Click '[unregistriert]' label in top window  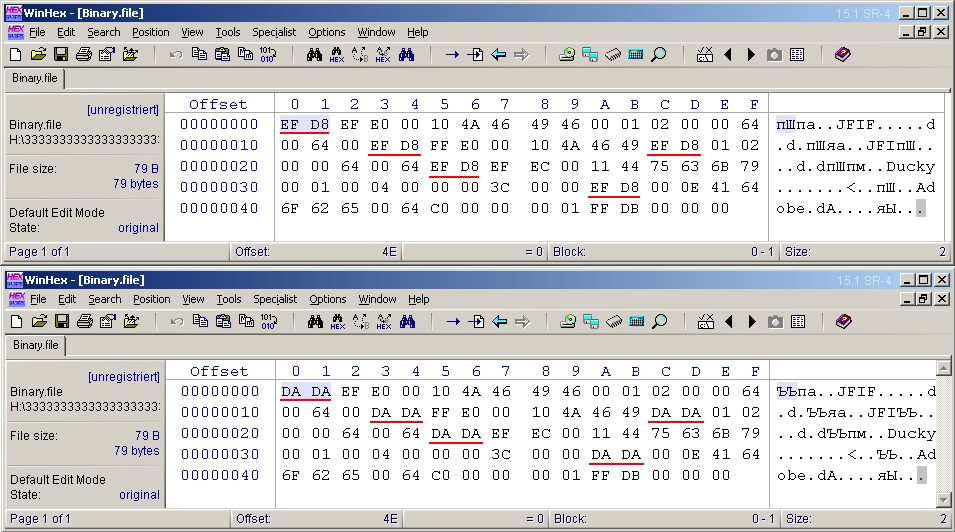click(122, 110)
